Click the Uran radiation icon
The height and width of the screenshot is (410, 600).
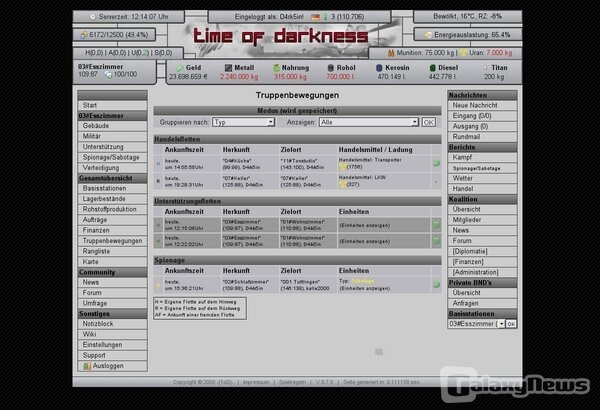[463, 53]
